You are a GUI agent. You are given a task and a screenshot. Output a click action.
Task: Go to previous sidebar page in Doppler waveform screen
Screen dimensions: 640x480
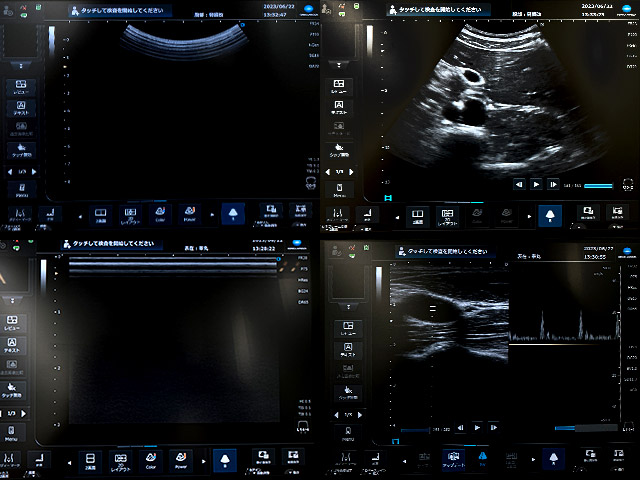tap(336, 415)
